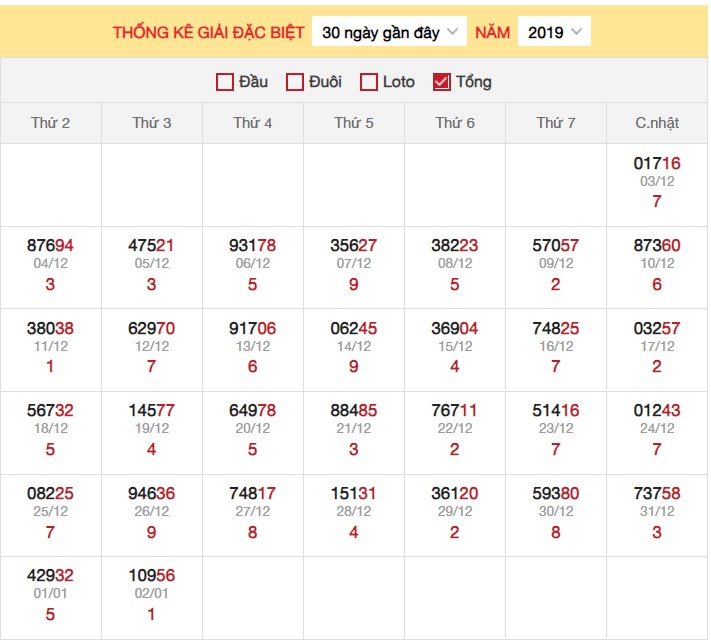Screen dimensions: 711x640
Task: Check the Đầu checkbox
Action: coord(225,82)
